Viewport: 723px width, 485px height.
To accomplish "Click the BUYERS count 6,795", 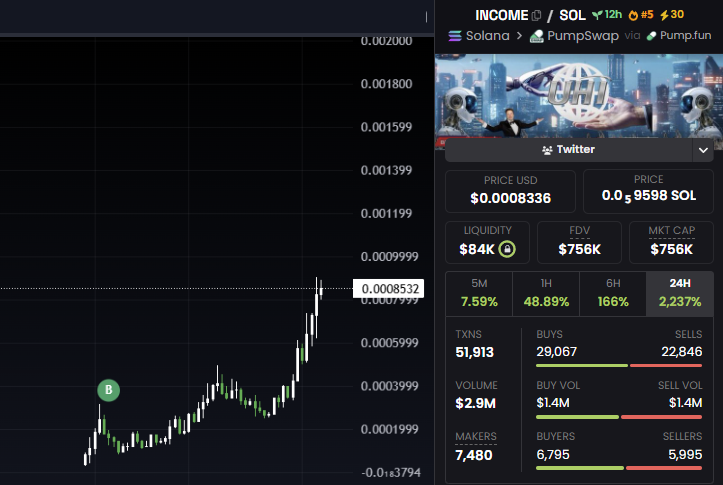I will tap(553, 455).
